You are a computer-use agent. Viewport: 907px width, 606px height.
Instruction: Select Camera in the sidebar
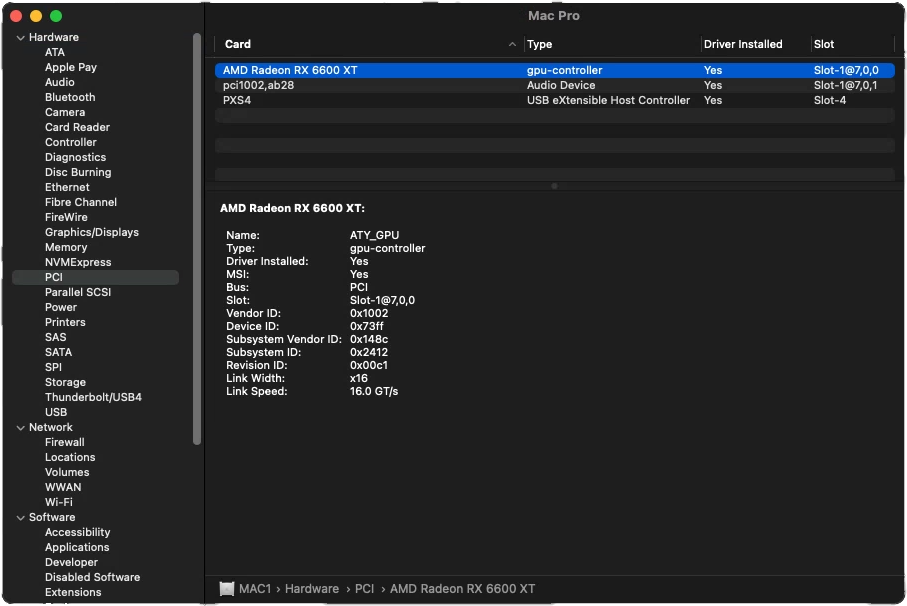[x=65, y=112]
